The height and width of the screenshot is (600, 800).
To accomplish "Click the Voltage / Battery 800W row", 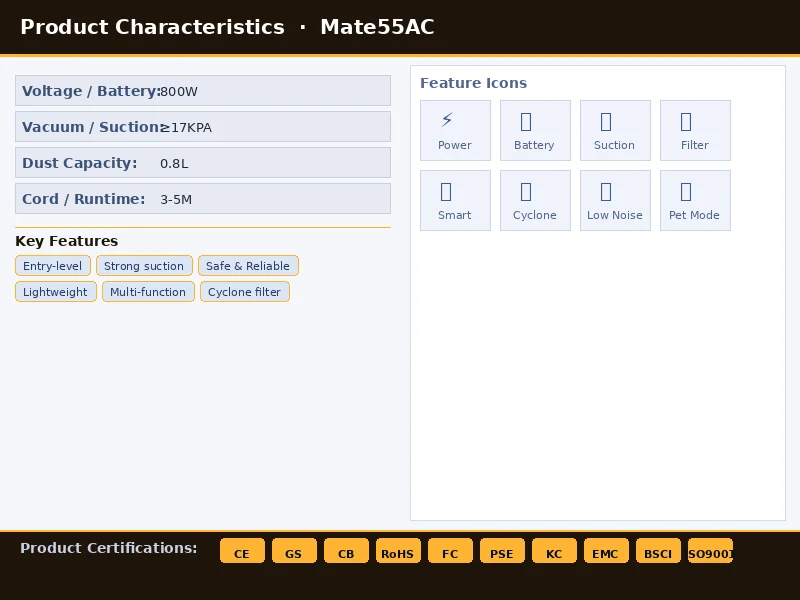I will [x=203, y=91].
